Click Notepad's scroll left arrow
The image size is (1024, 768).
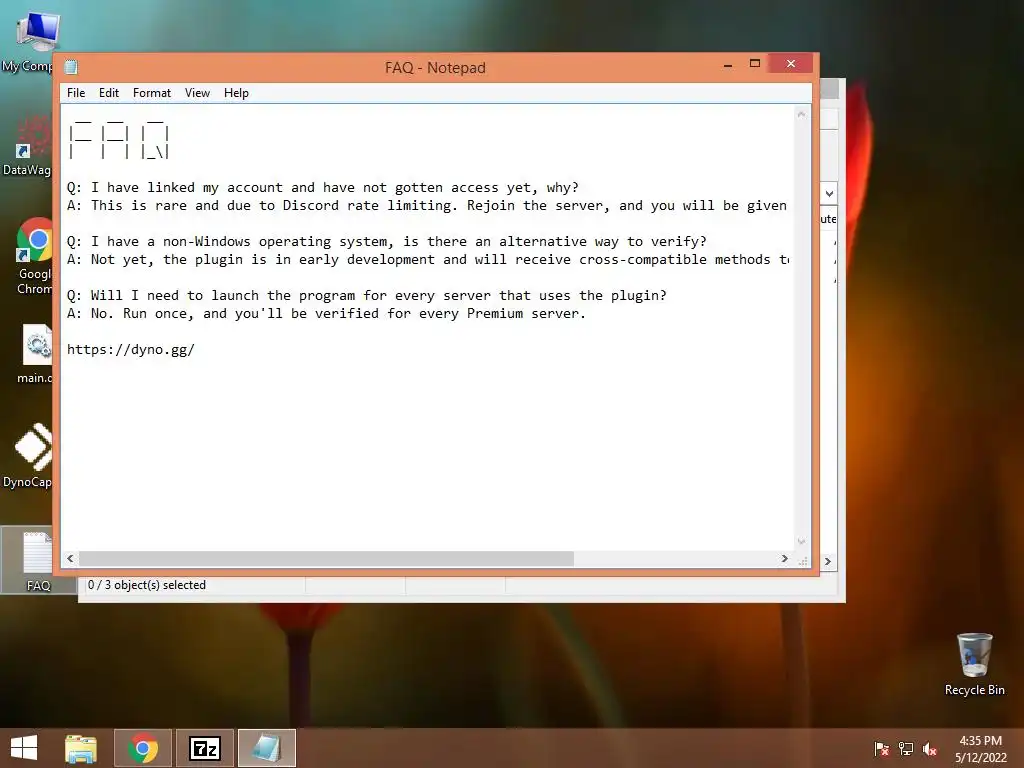71,559
